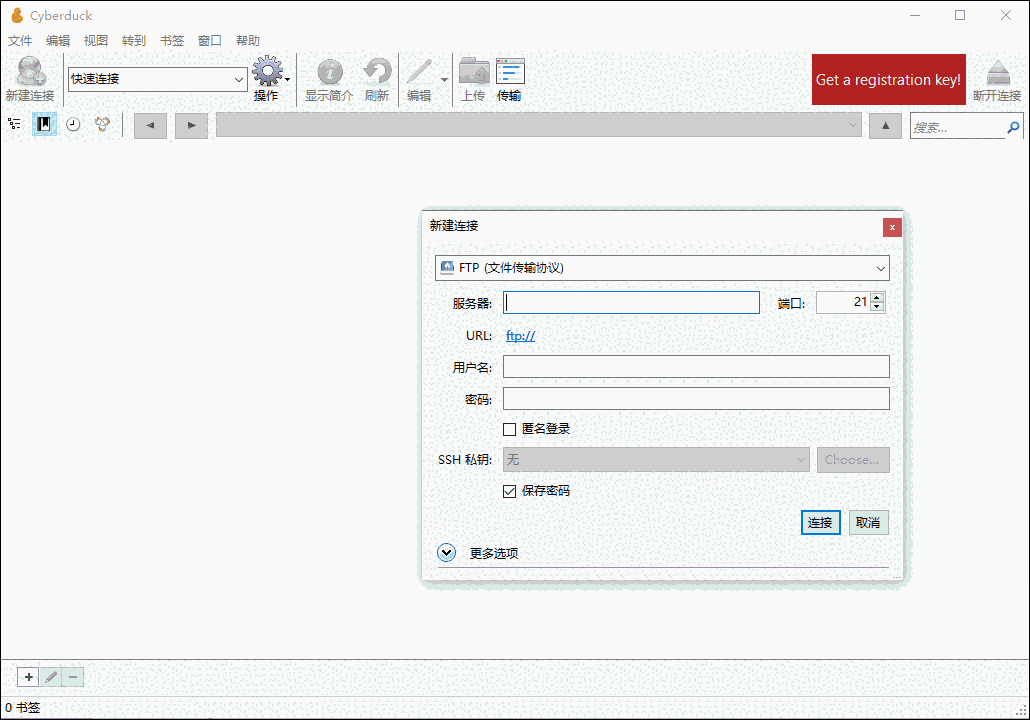Expand 更多选项 section

pos(447,553)
